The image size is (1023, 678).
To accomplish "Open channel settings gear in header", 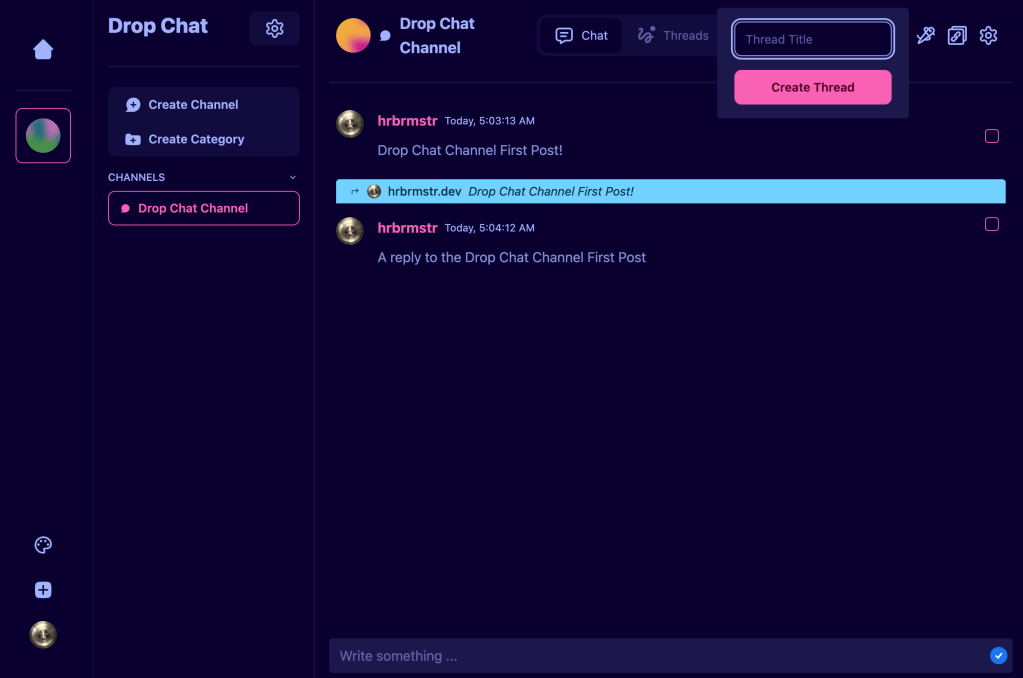I will pos(988,36).
